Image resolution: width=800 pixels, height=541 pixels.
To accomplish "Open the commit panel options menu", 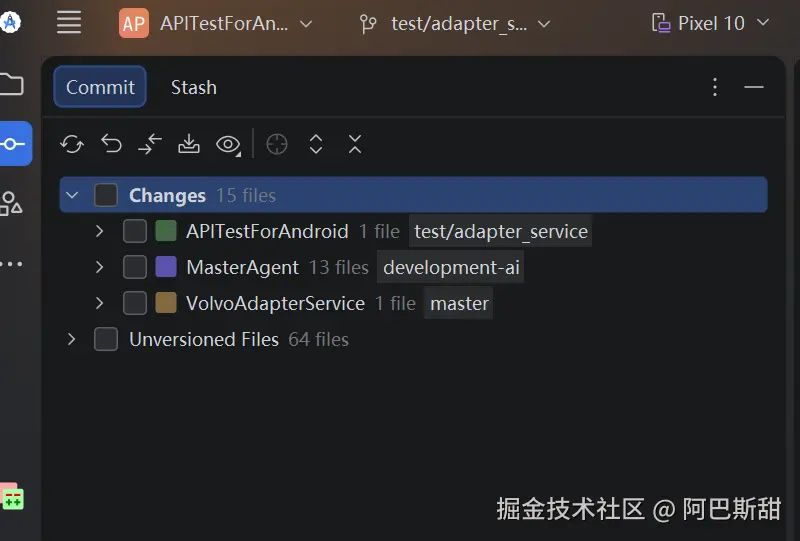I will [x=715, y=87].
